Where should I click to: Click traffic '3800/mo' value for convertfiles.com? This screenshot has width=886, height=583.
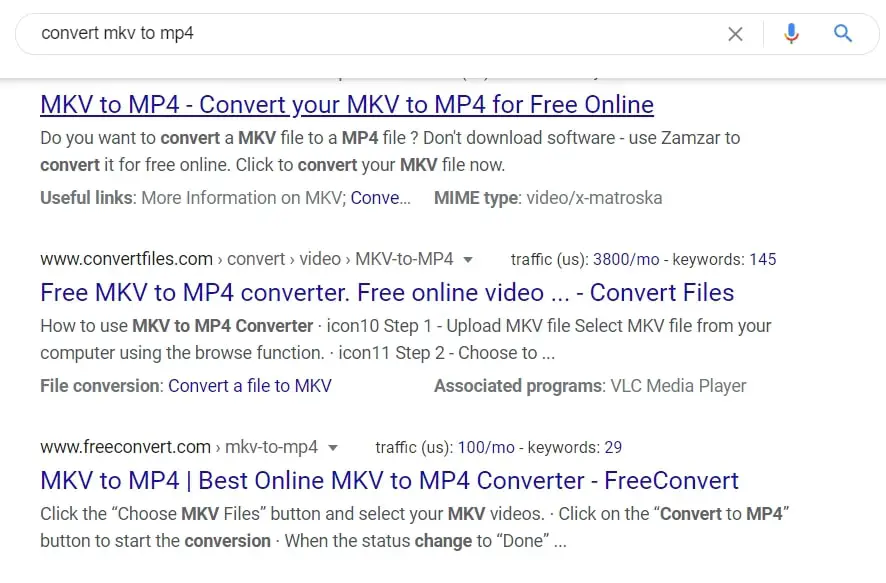point(626,259)
